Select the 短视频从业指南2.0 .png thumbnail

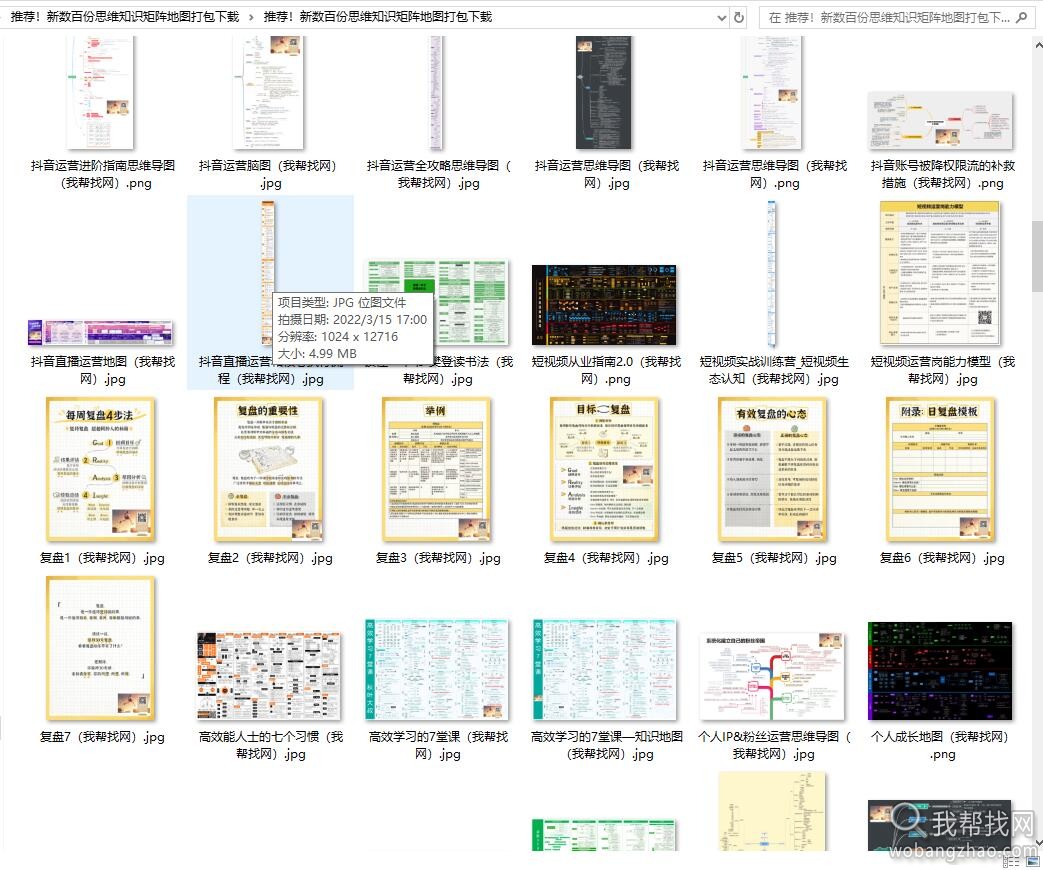(x=604, y=305)
